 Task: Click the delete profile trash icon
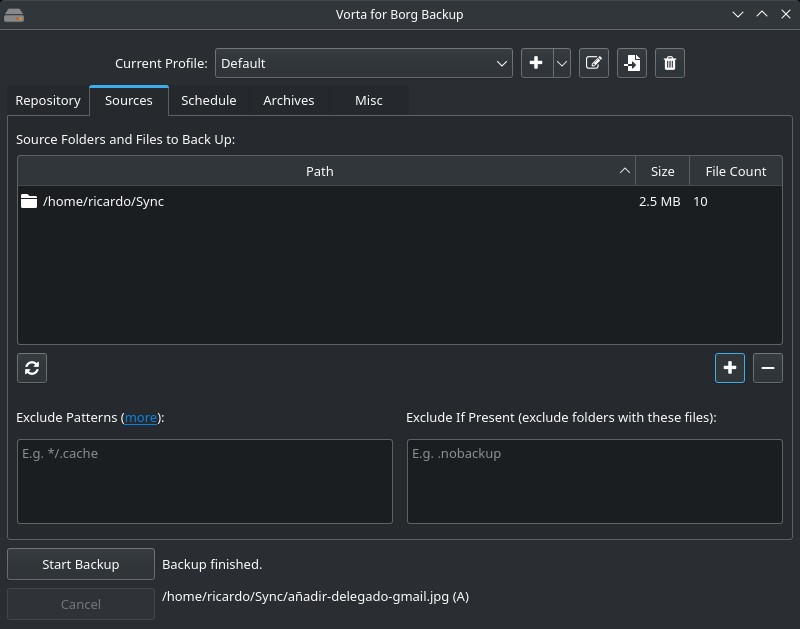pos(670,63)
